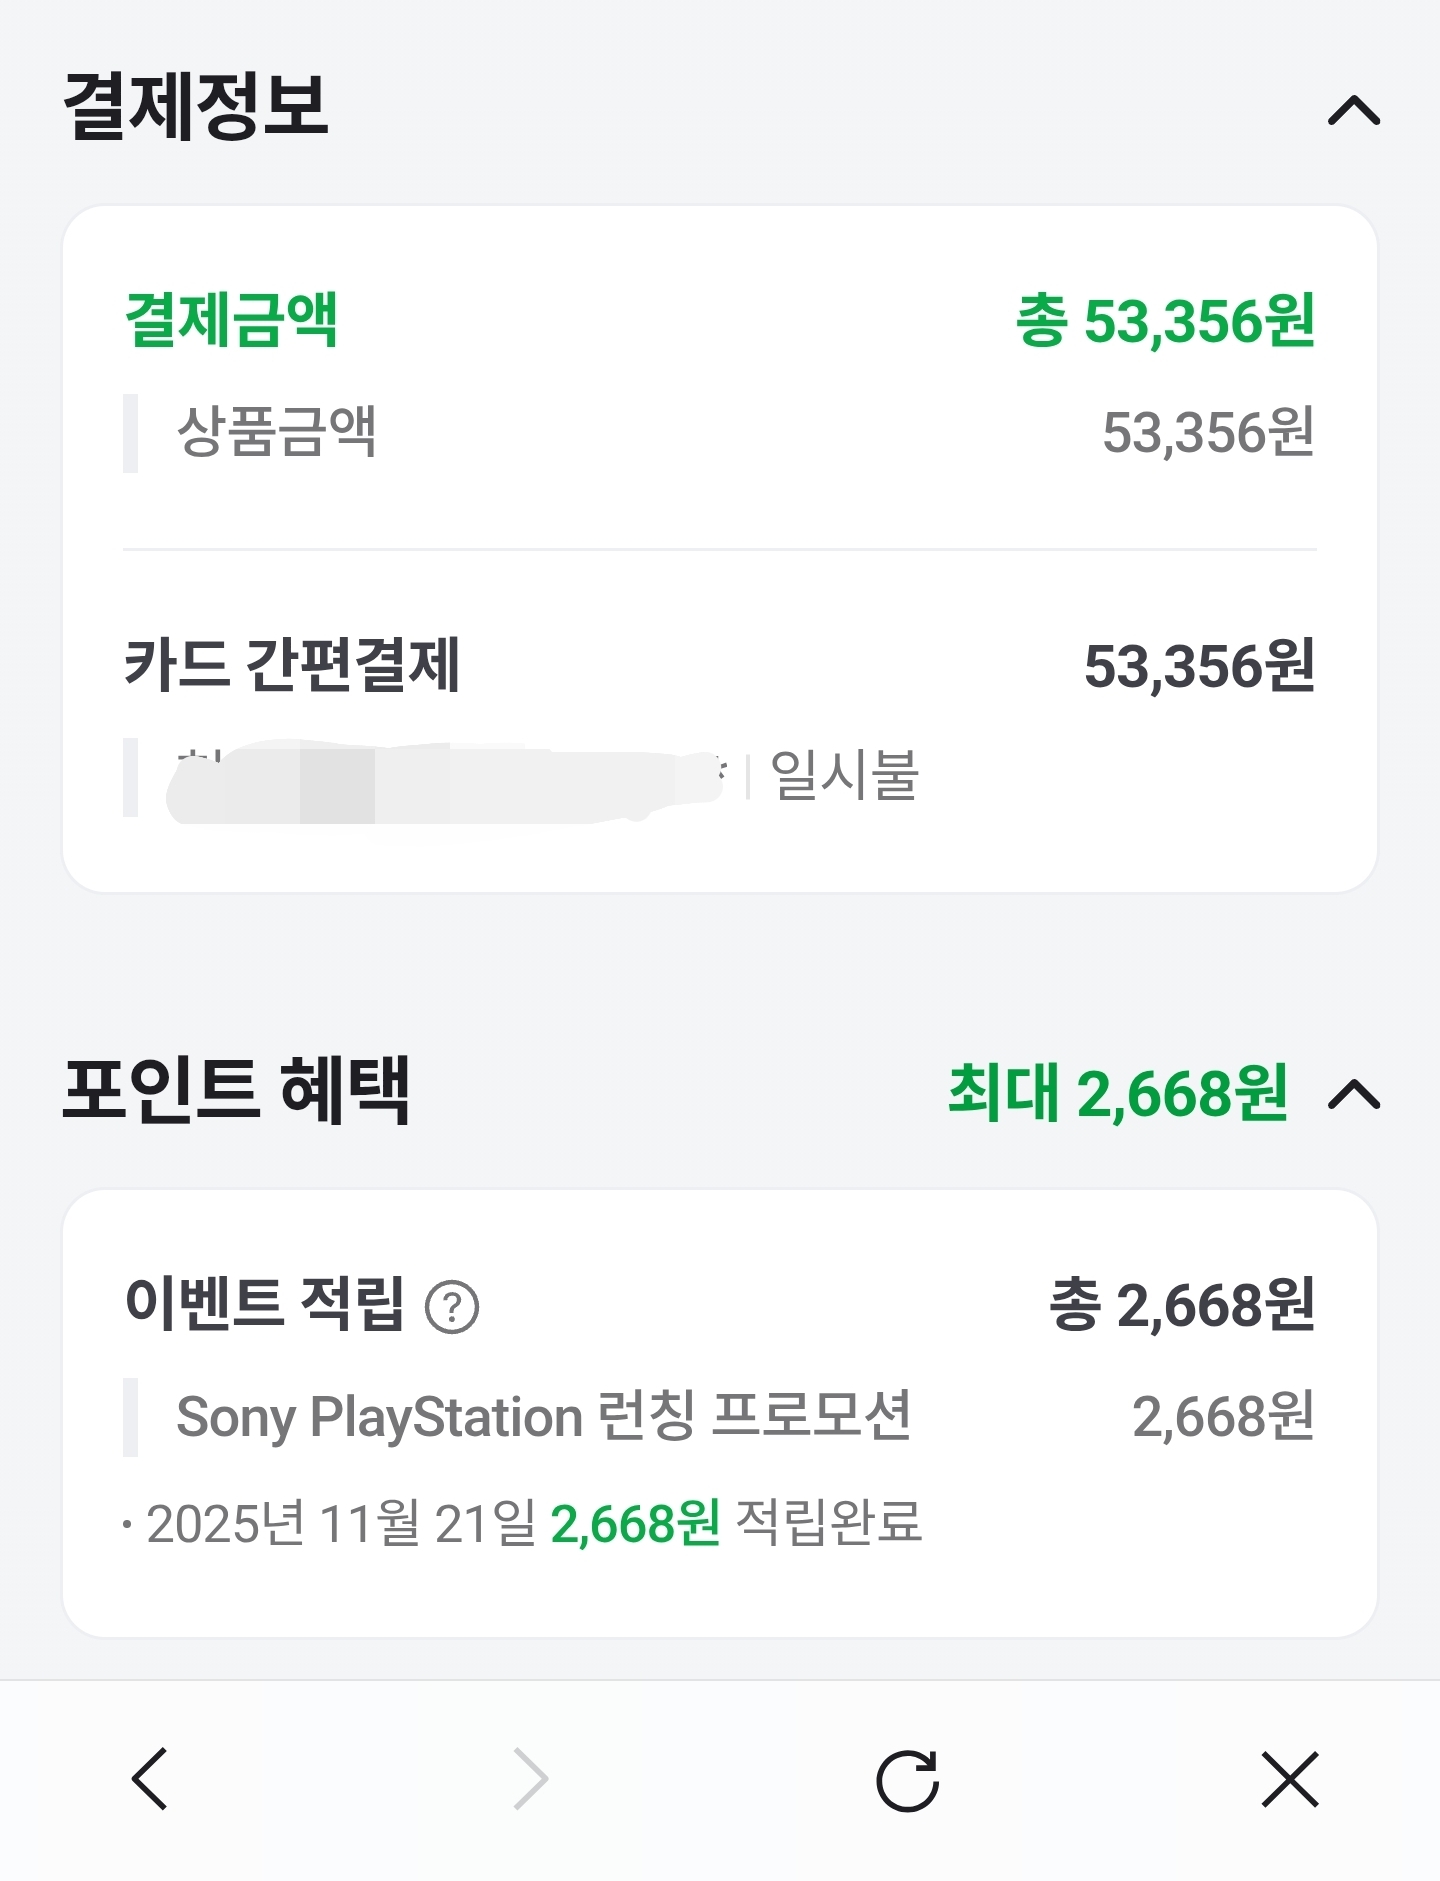Tap the forward navigation arrow

point(530,1779)
